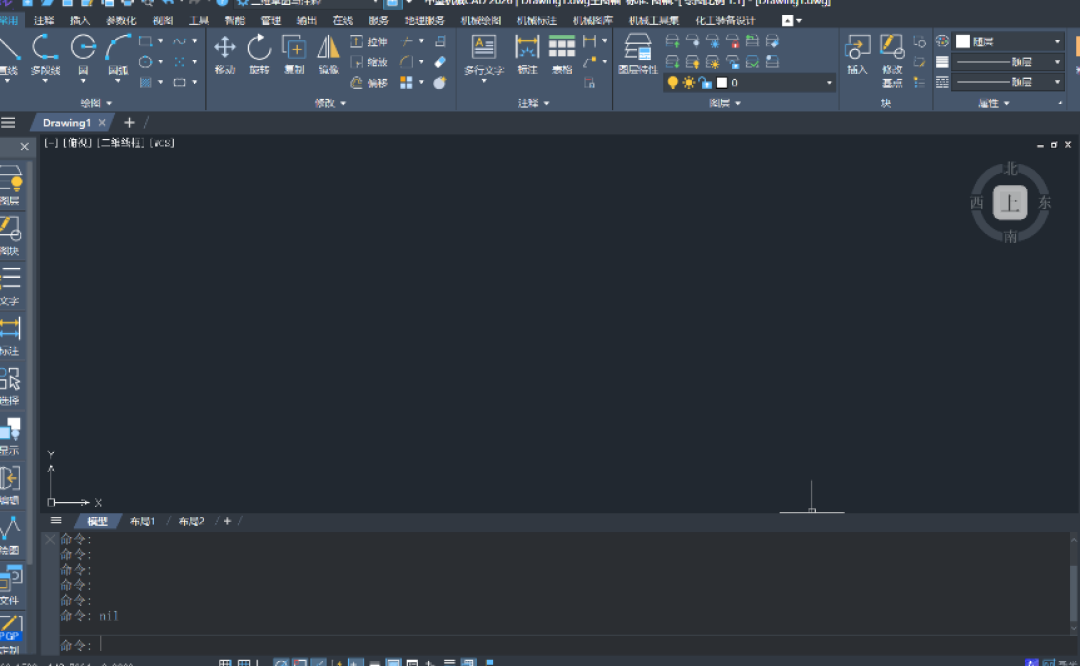Screen dimensions: 1080x666
Task: Activate the 圆弧 (Arc) tool
Action: (x=118, y=55)
